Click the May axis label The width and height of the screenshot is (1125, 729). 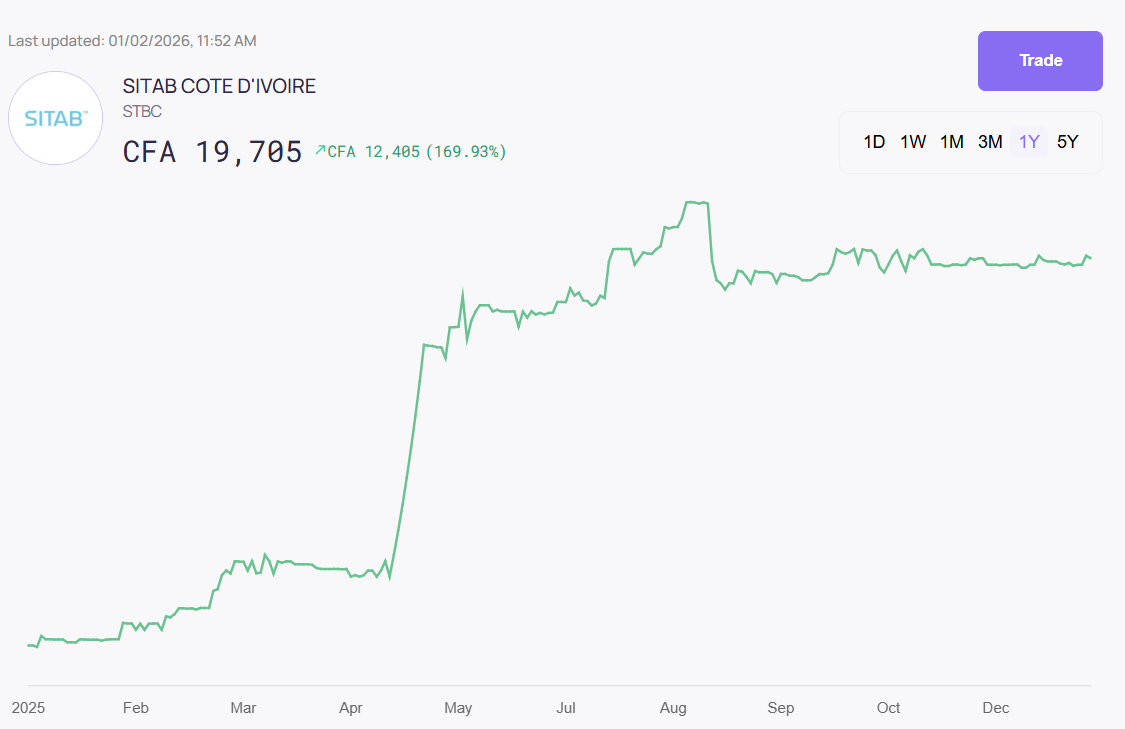pyautogui.click(x=458, y=708)
